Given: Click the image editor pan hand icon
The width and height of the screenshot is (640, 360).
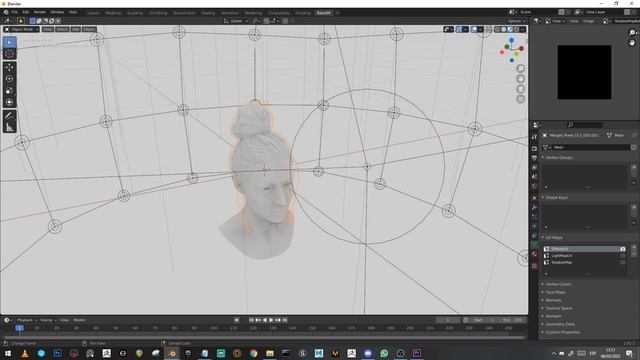Looking at the screenshot, I should point(632,42).
